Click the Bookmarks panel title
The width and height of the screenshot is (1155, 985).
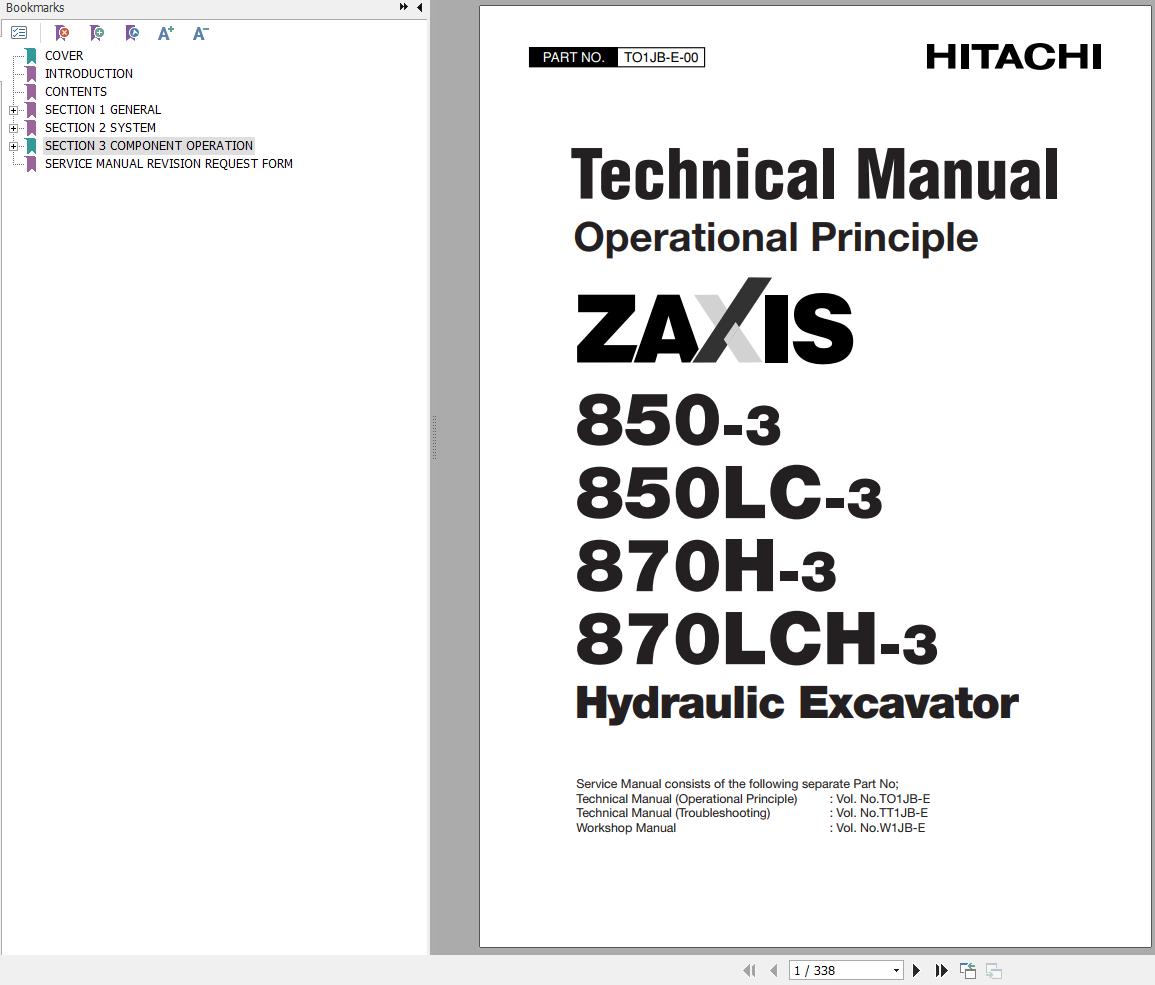click(x=35, y=7)
